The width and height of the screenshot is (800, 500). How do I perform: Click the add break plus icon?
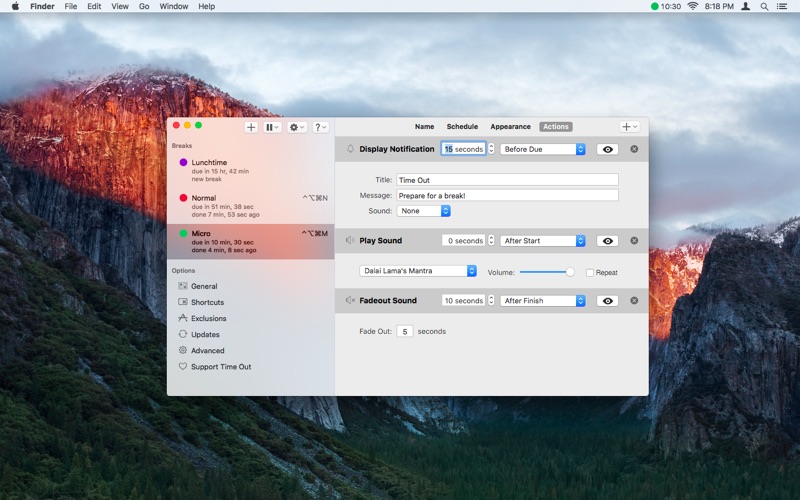coord(251,127)
